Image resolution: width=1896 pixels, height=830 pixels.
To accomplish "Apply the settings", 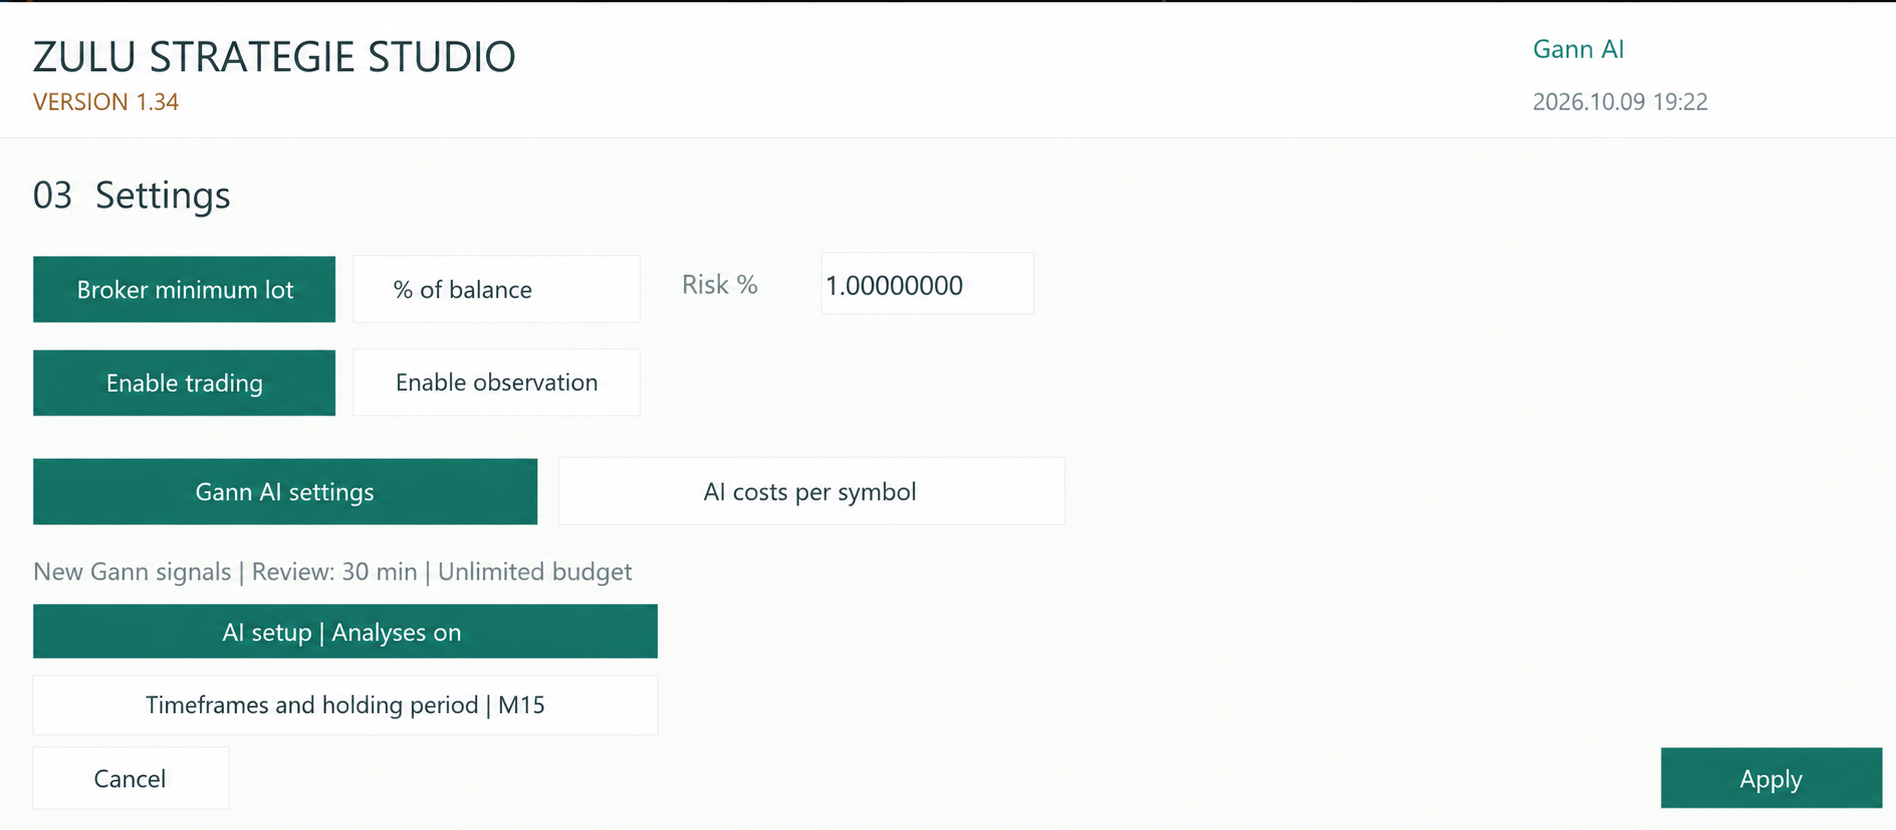I will click(x=1771, y=778).
